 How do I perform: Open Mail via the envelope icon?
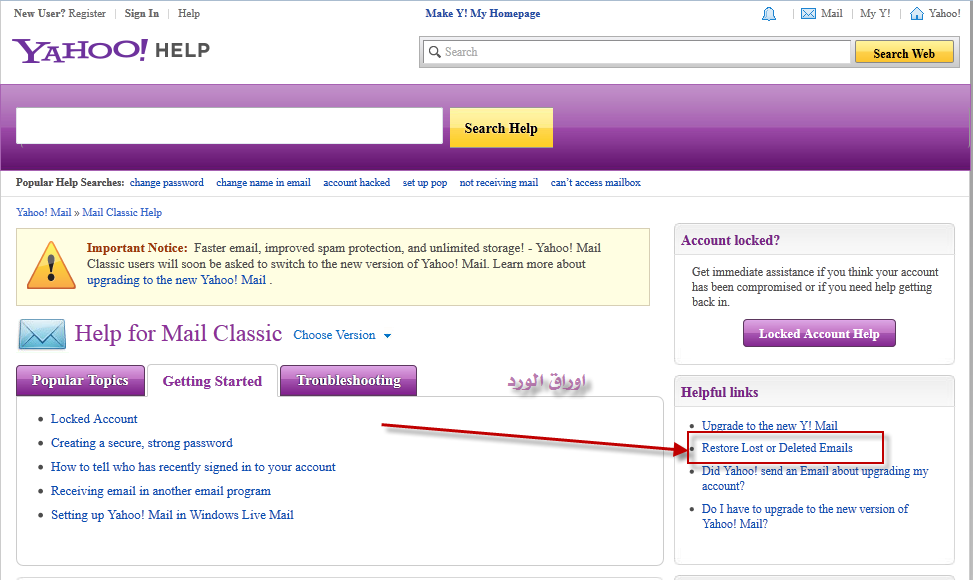(x=808, y=14)
